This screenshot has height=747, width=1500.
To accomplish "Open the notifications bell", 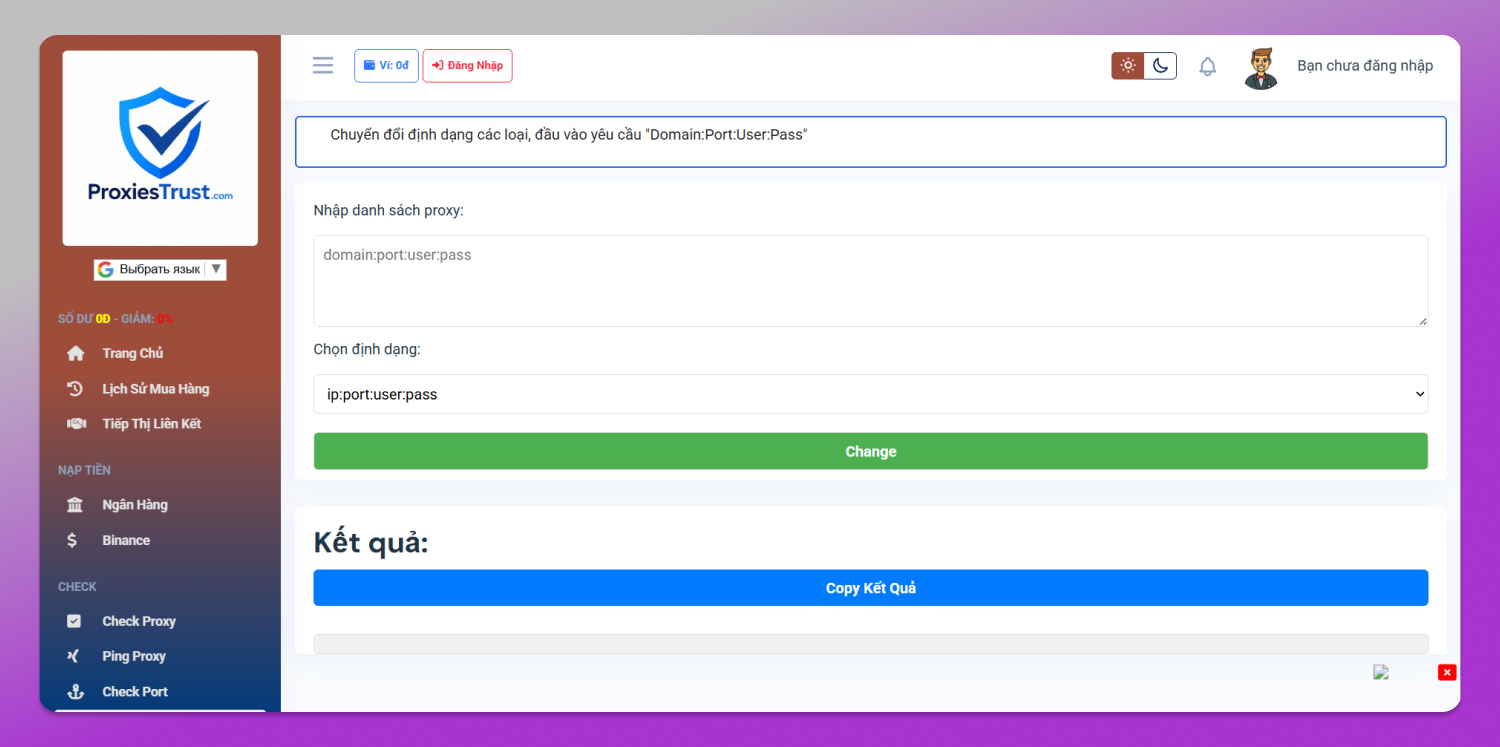I will tap(1208, 67).
